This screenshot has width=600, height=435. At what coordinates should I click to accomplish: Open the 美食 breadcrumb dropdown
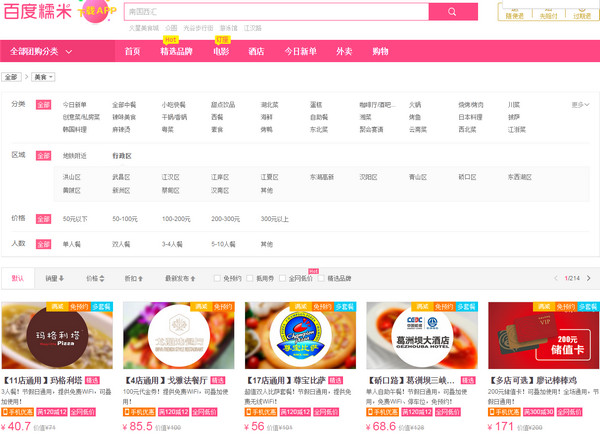(x=43, y=77)
